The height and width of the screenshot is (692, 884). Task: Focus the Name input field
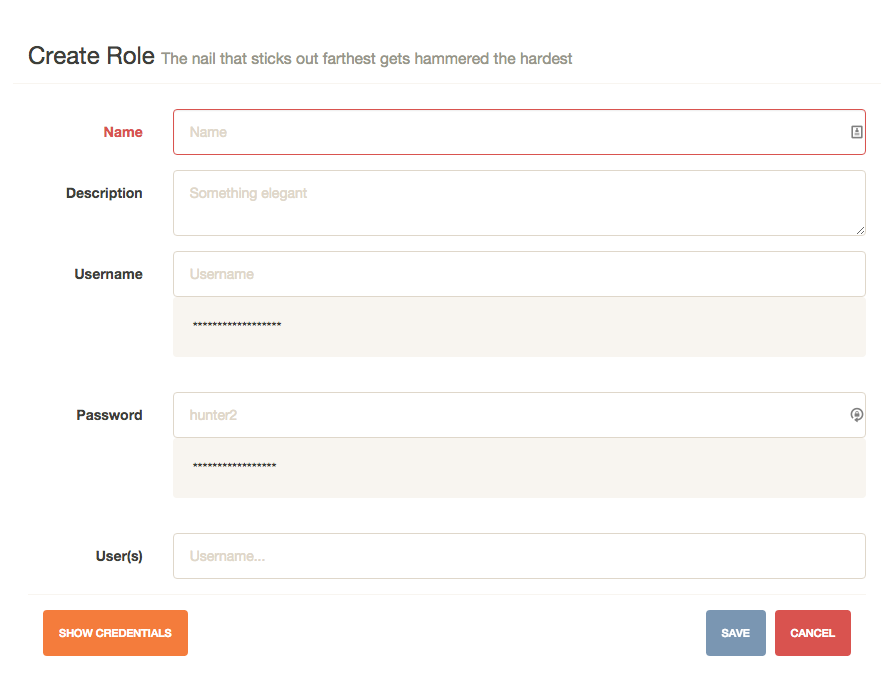tap(510, 132)
